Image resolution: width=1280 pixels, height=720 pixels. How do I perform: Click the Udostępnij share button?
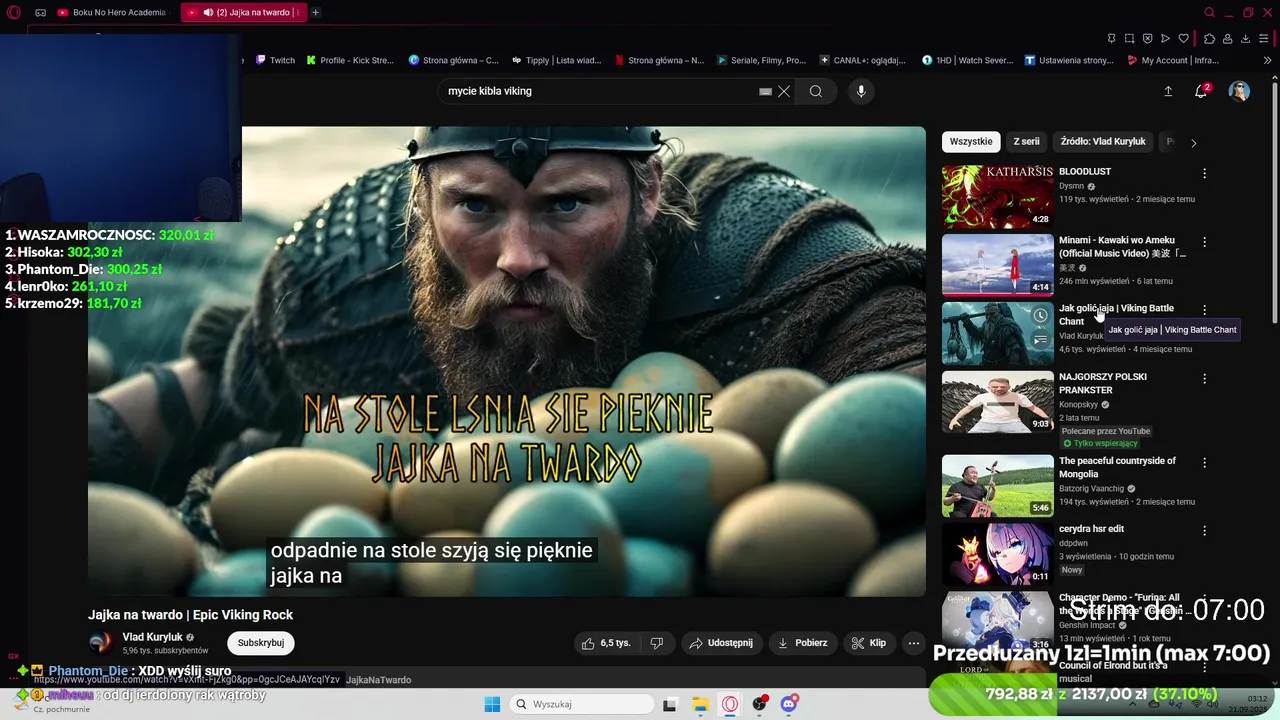[721, 643]
